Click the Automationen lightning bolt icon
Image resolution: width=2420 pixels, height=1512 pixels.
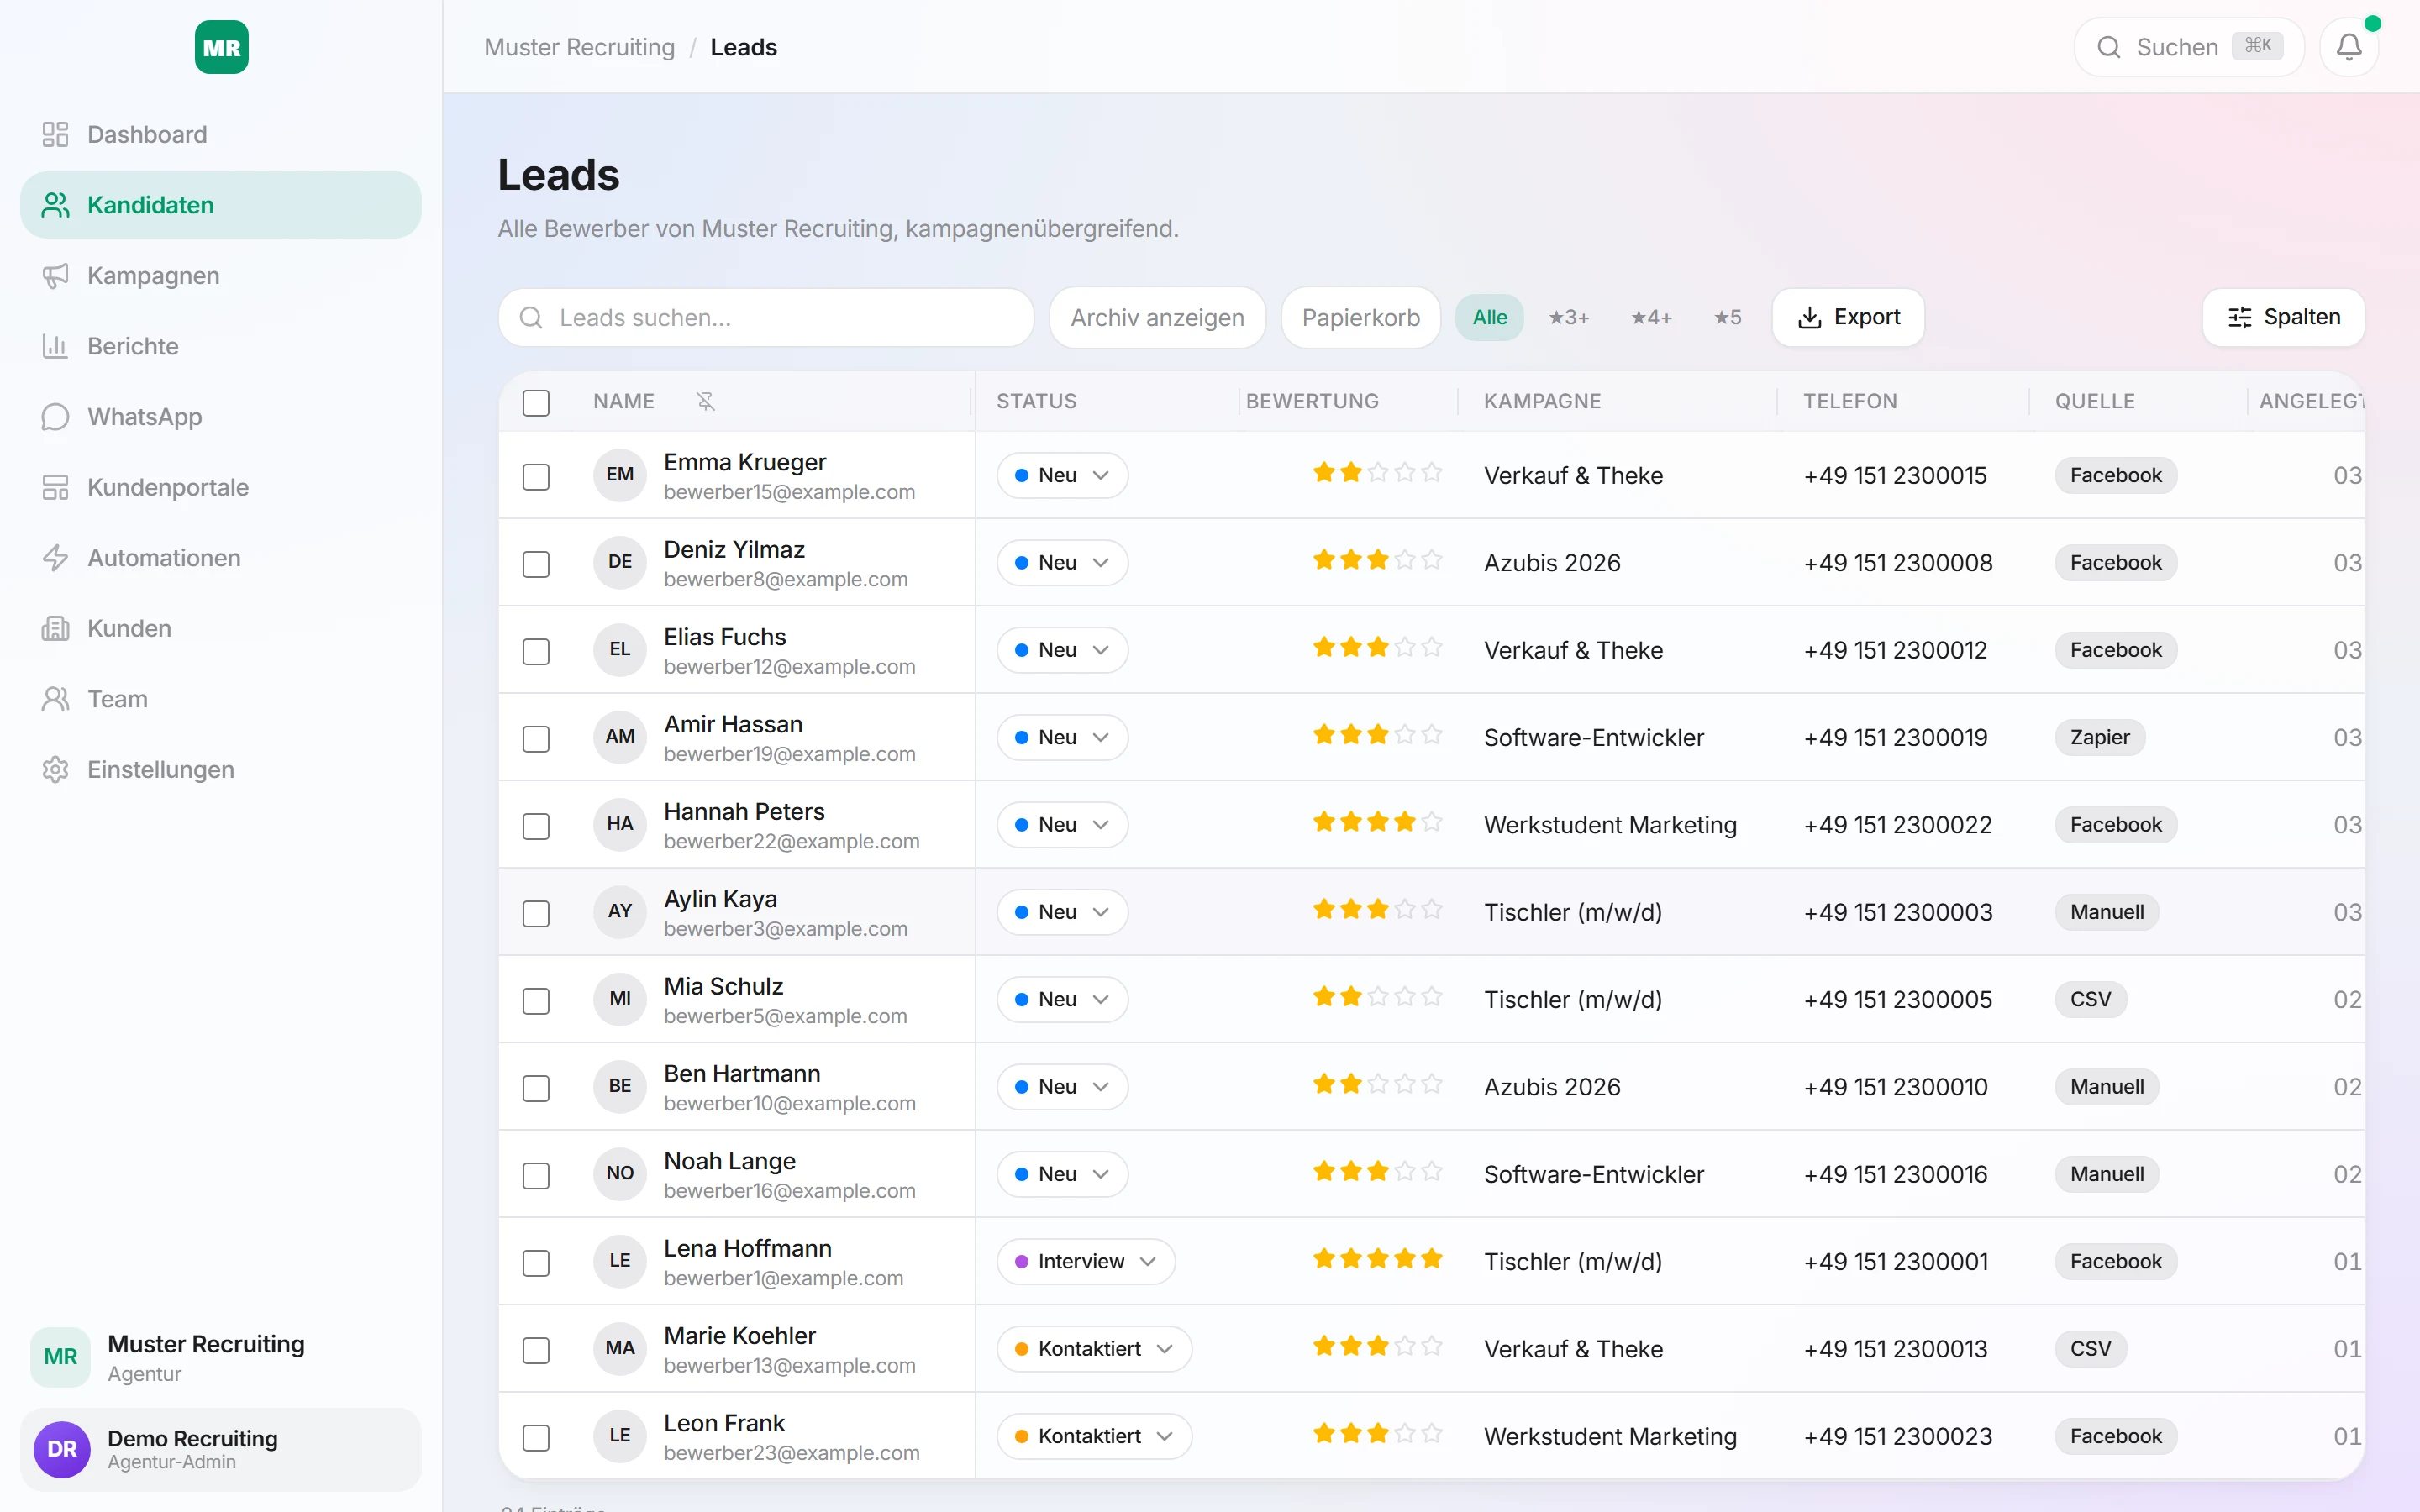click(x=55, y=558)
